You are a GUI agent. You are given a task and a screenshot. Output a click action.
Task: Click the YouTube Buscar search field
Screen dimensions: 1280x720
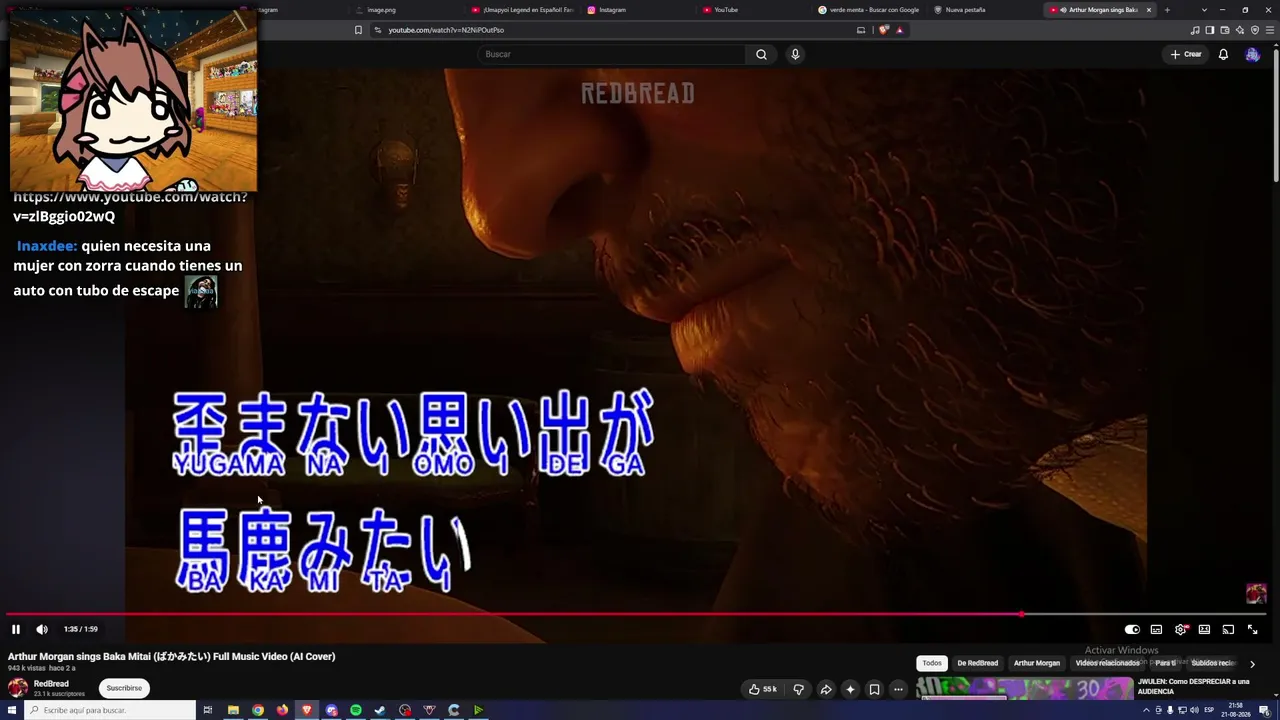[x=611, y=54]
